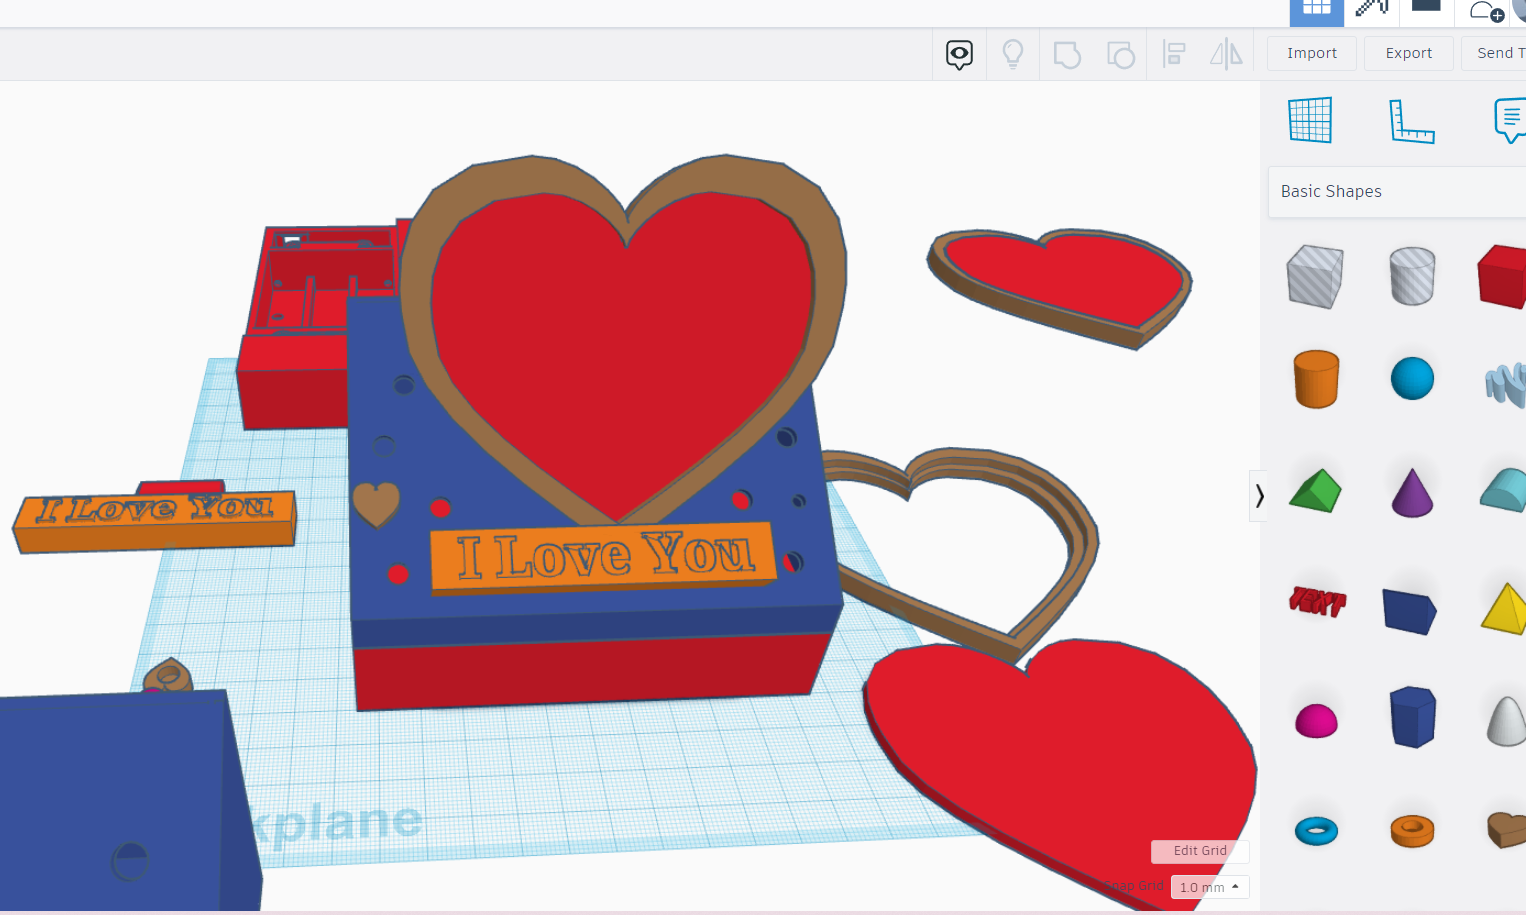Select the green Roof shape
1526x915 pixels.
pos(1315,490)
